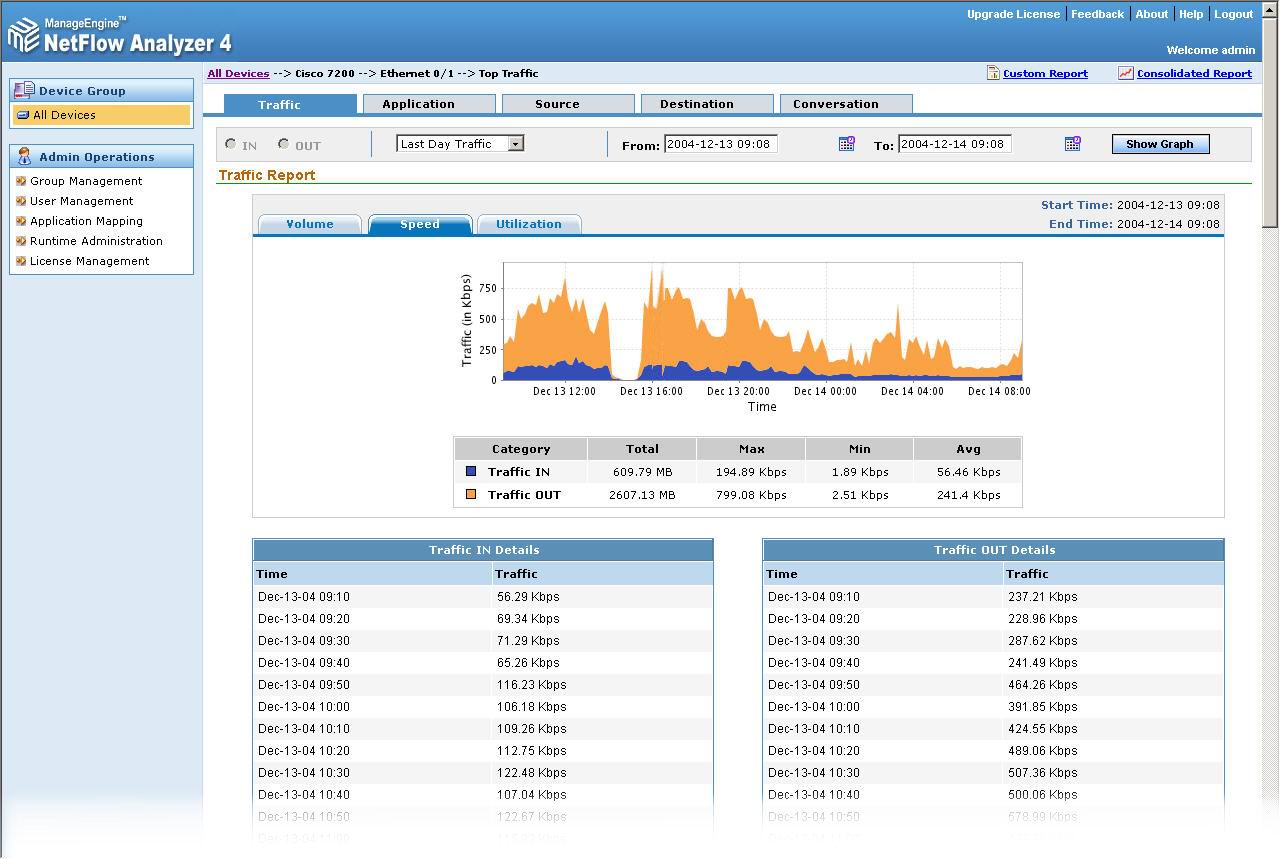Click the To date input field
The image size is (1280, 859).
tap(955, 144)
